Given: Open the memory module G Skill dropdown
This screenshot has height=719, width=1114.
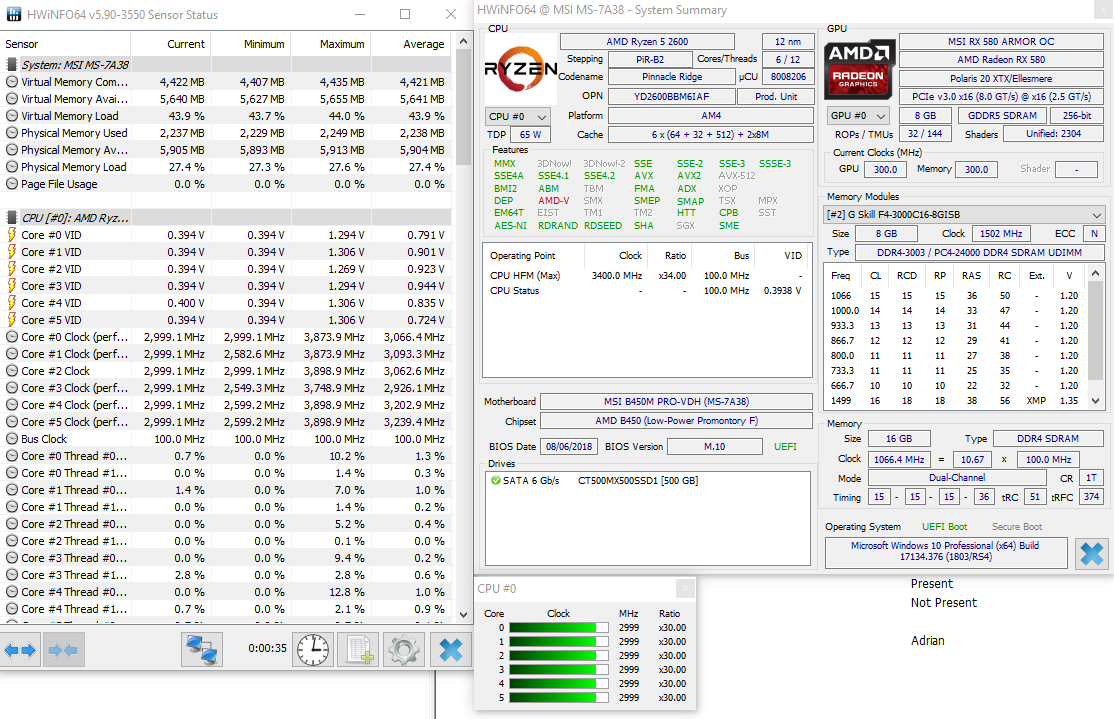Looking at the screenshot, I should [964, 214].
